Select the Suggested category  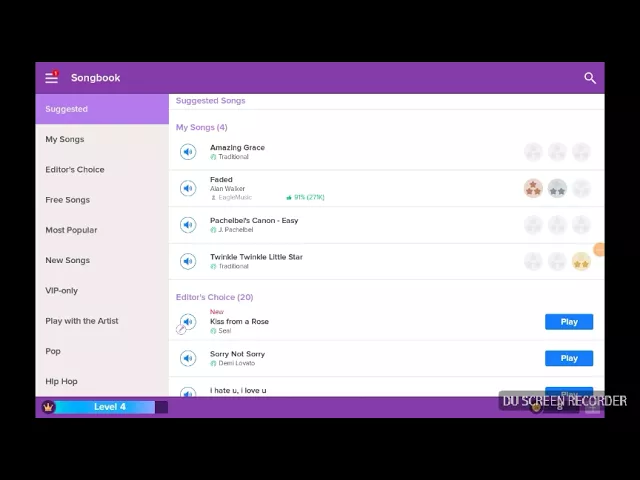click(x=102, y=109)
